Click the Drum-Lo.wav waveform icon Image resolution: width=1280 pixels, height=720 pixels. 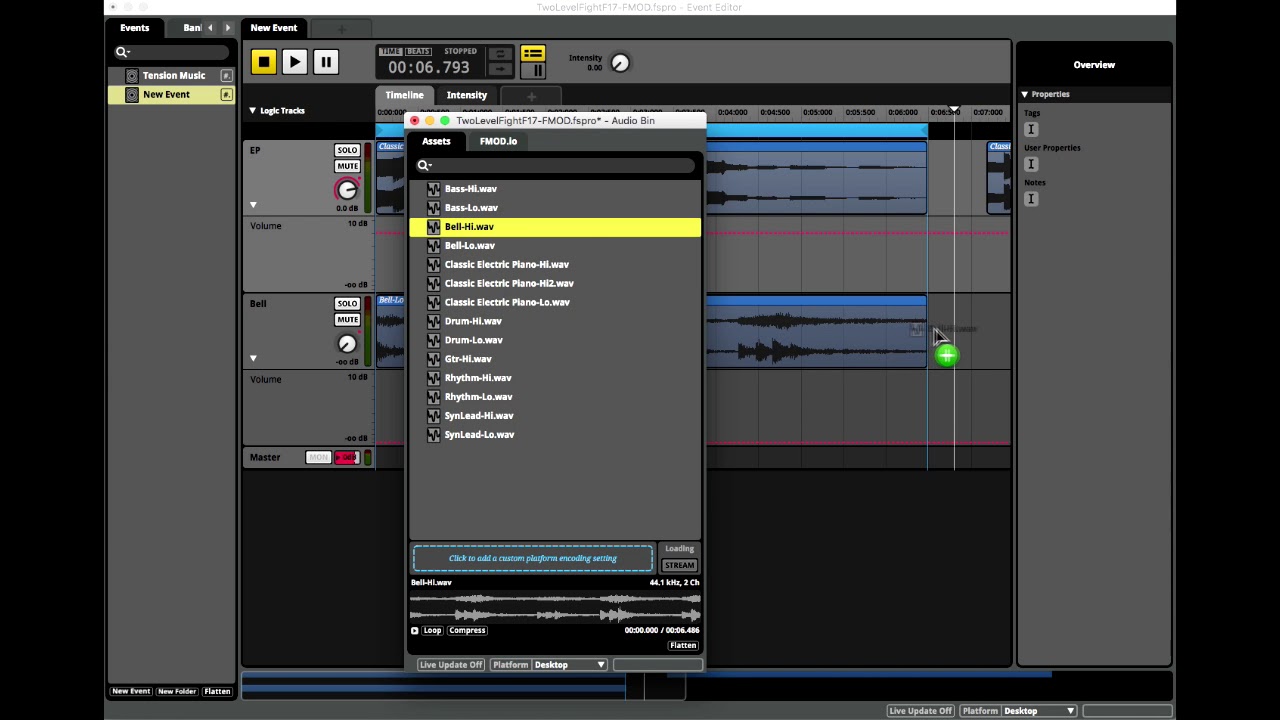coord(433,341)
